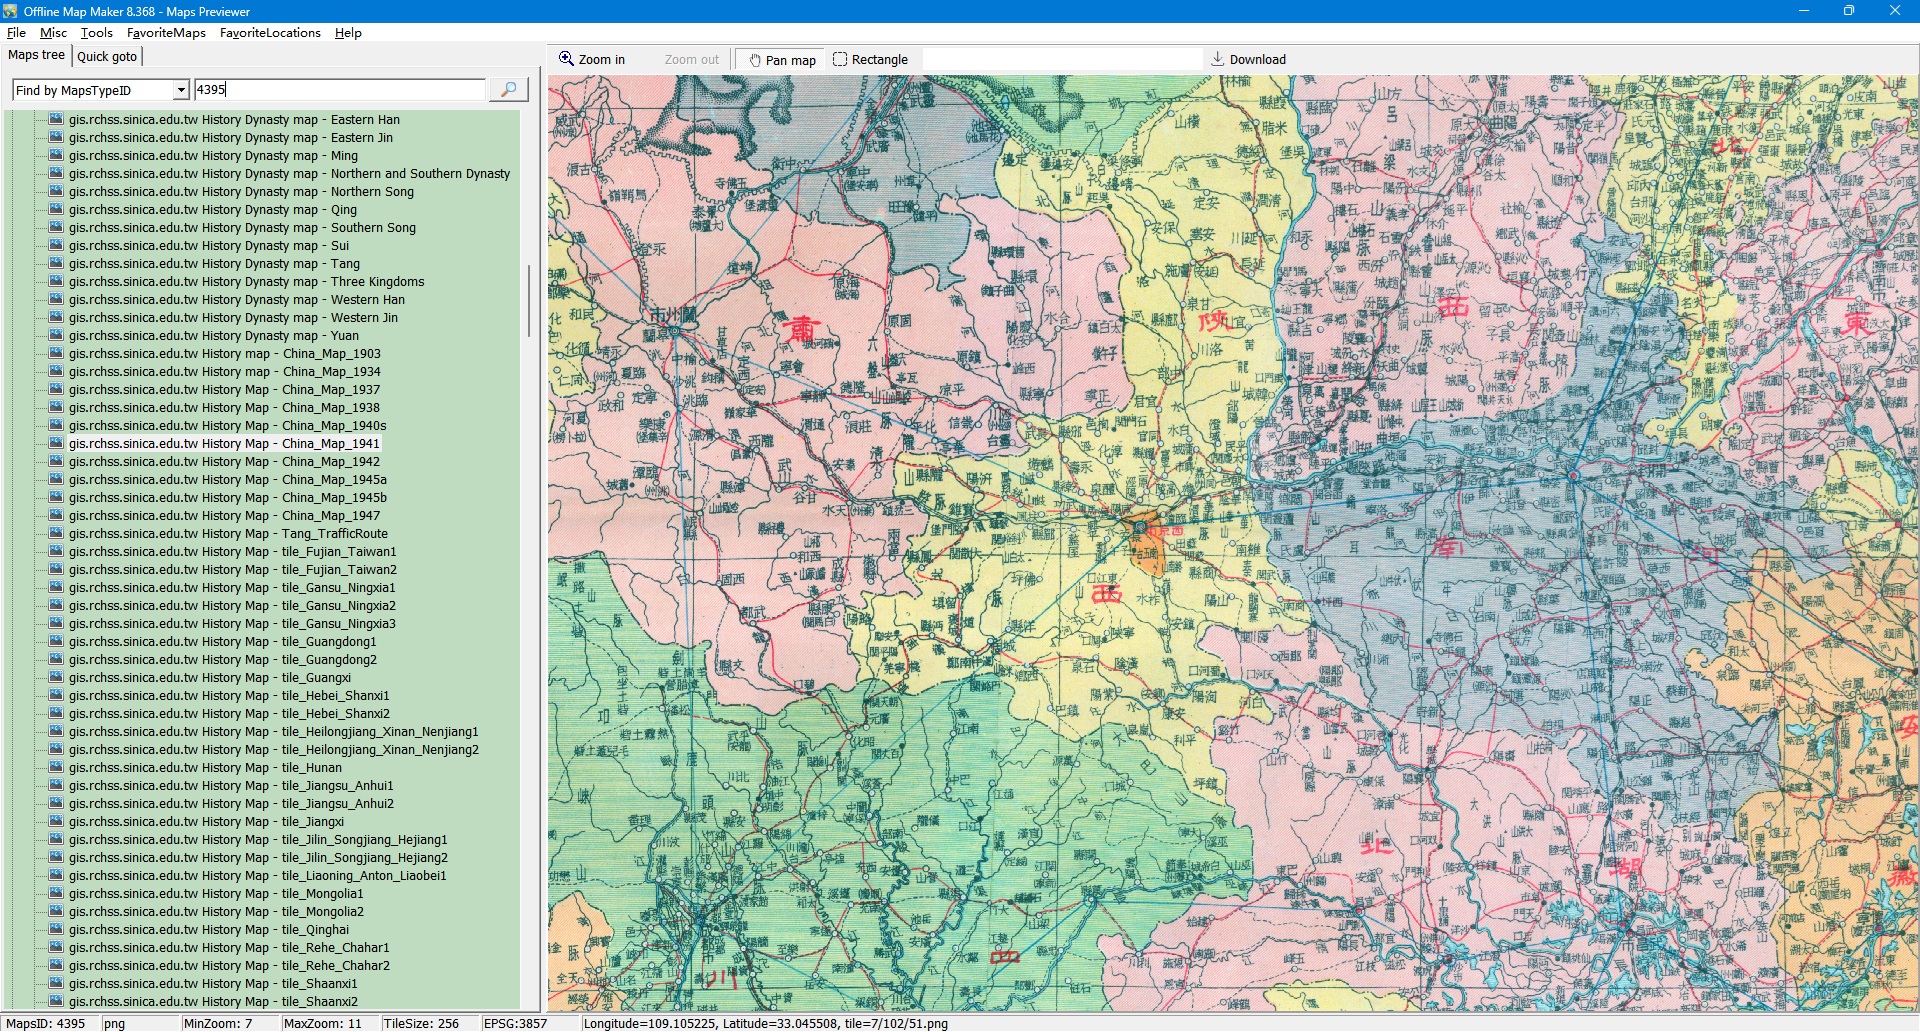Select Tang_TrafficRoute history map entry
The width and height of the screenshot is (1920, 1032).
[228, 534]
